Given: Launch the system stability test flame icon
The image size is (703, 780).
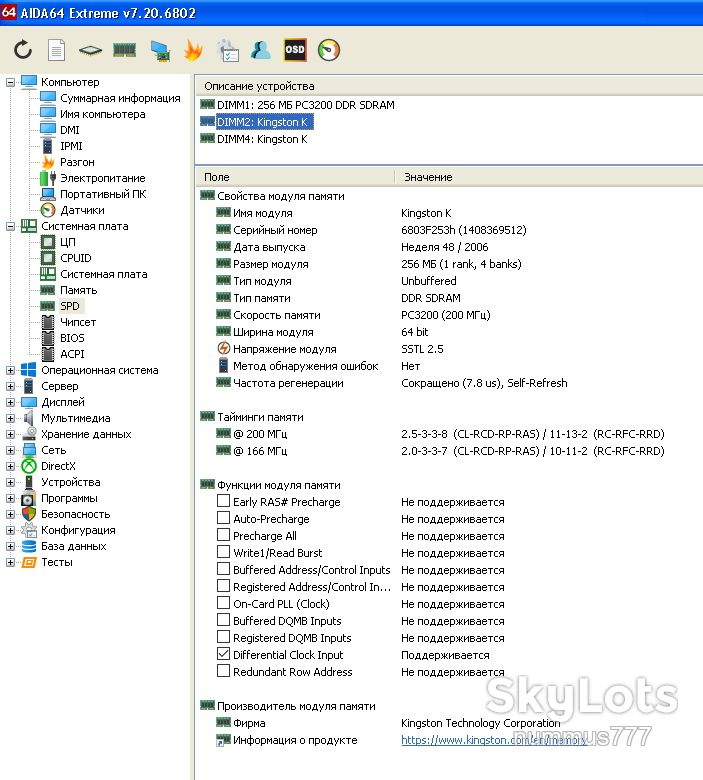Looking at the screenshot, I should pos(193,50).
